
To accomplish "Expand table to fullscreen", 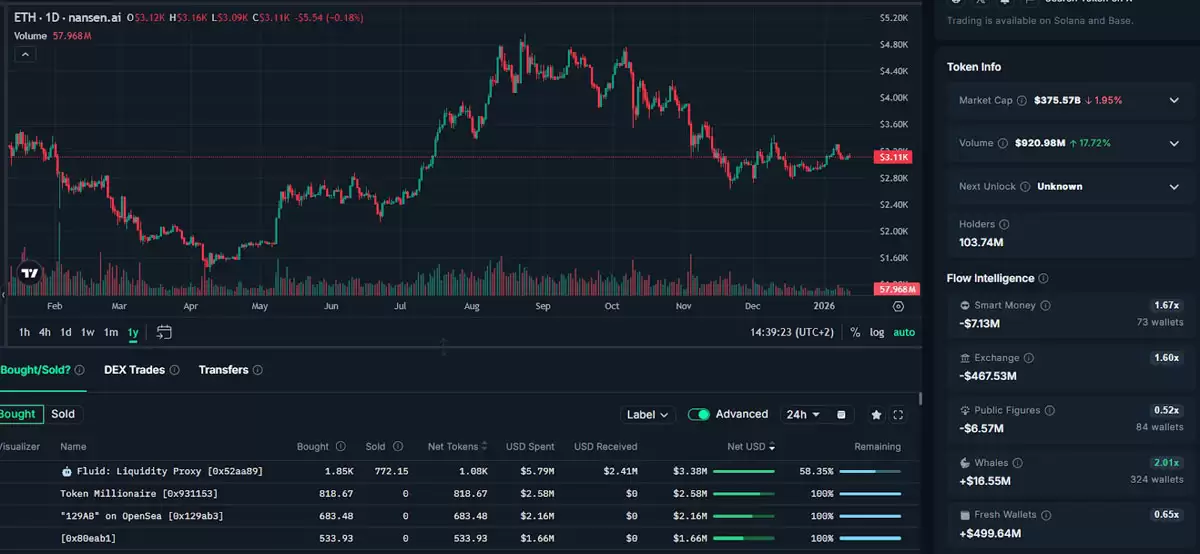I will click(898, 415).
